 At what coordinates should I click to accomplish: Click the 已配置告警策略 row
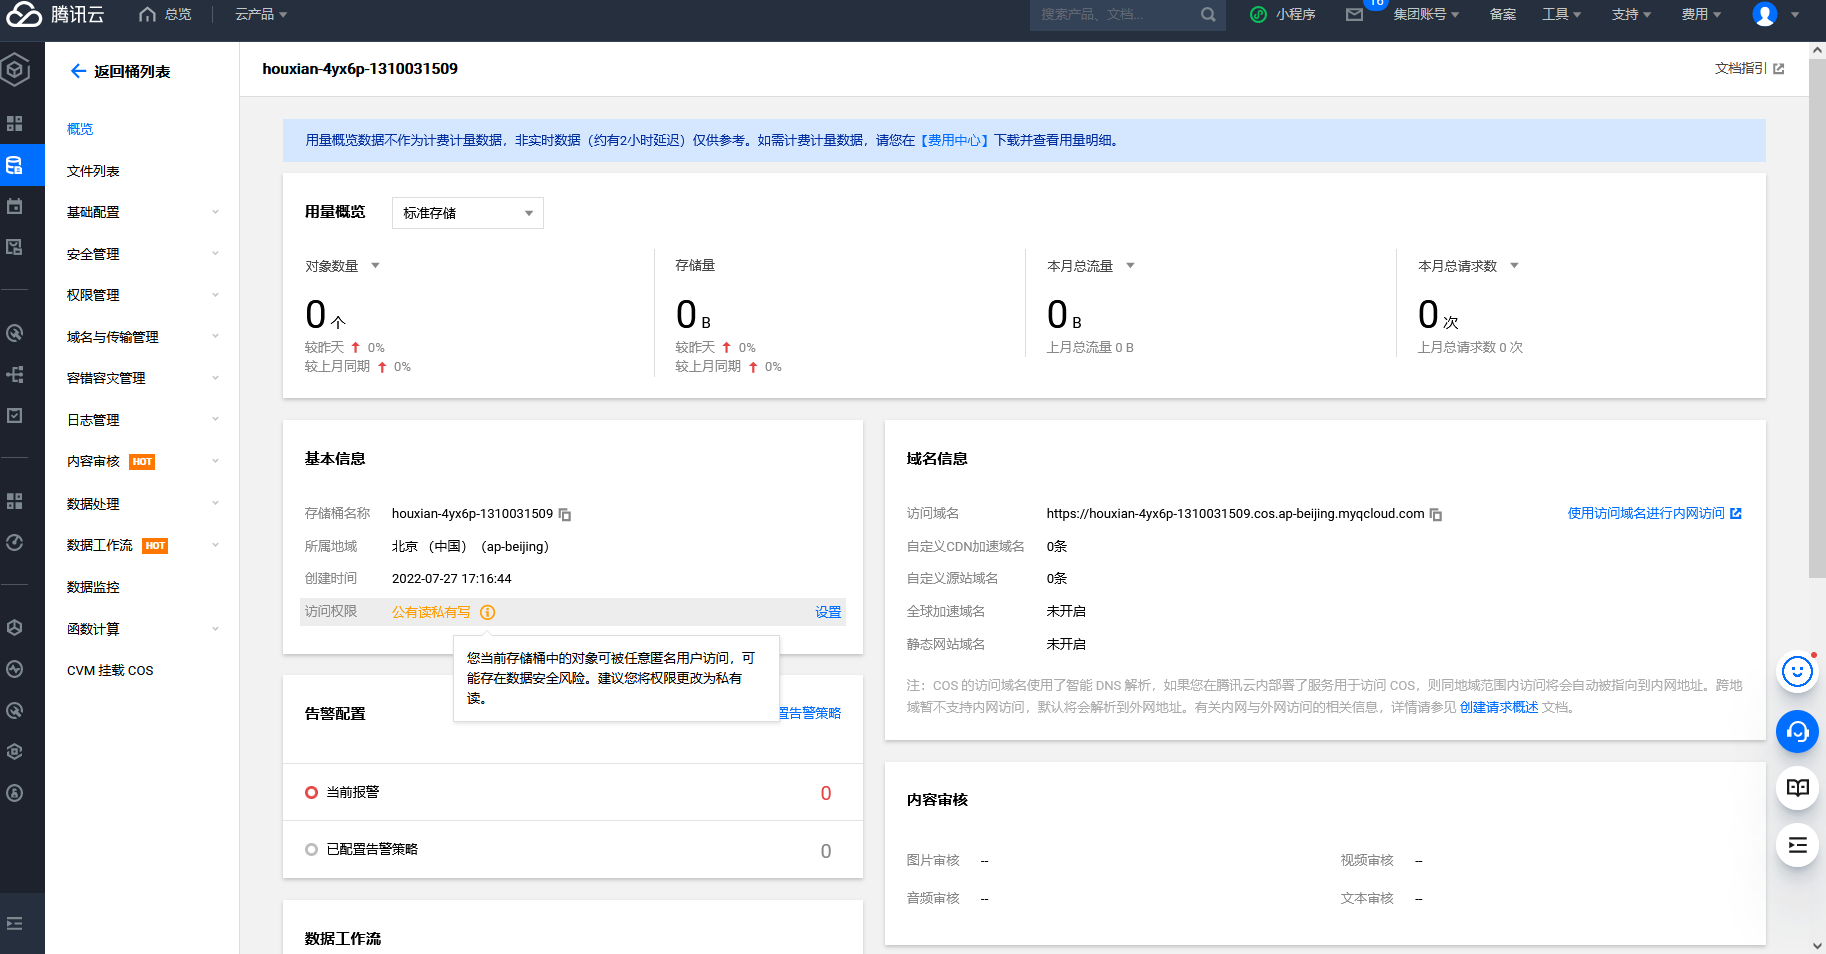coord(573,850)
